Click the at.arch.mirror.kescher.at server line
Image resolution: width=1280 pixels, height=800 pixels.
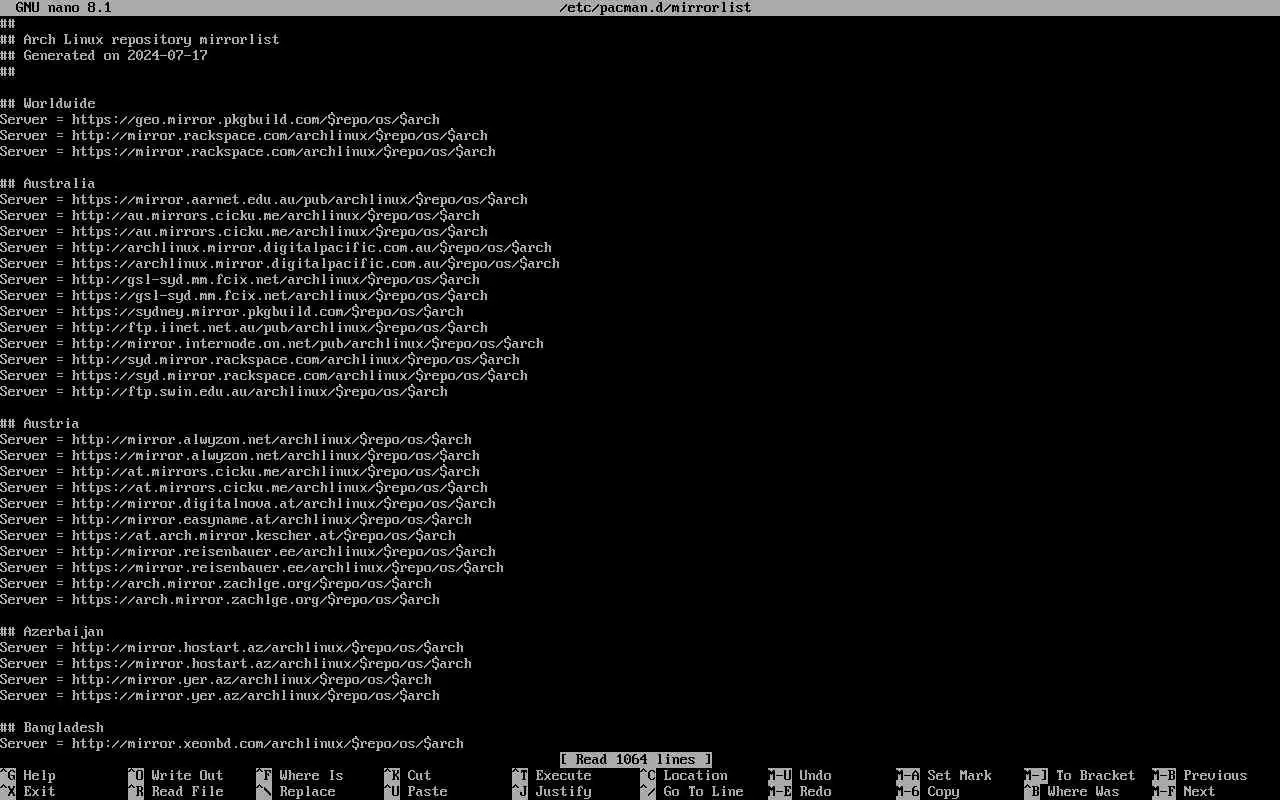coord(228,535)
